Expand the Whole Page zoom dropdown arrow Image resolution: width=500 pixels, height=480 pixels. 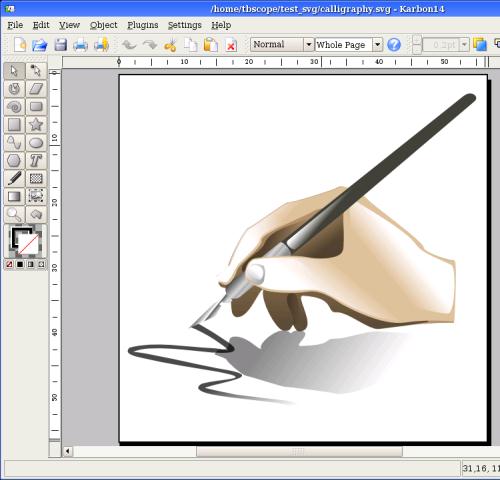pyautogui.click(x=377, y=44)
